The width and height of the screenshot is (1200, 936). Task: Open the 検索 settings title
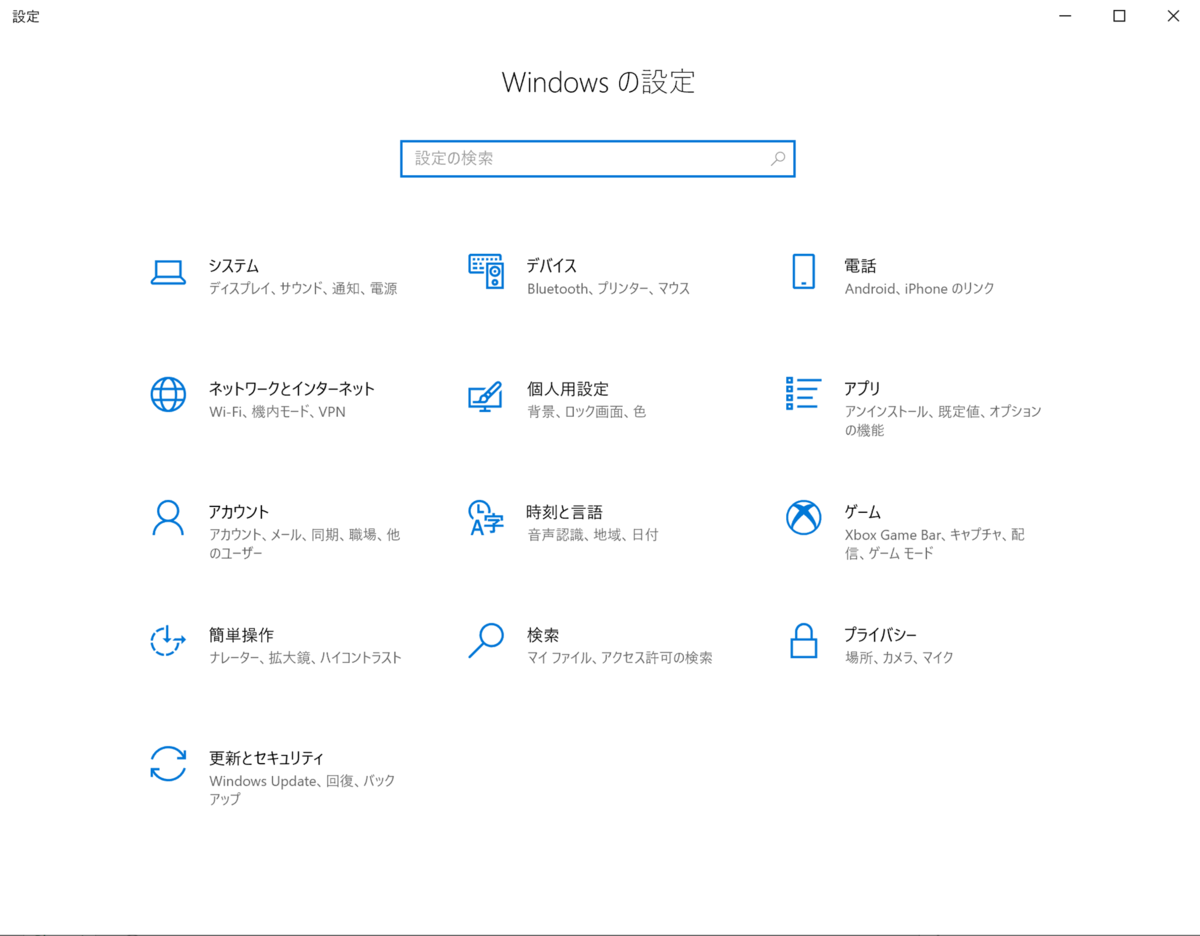543,635
